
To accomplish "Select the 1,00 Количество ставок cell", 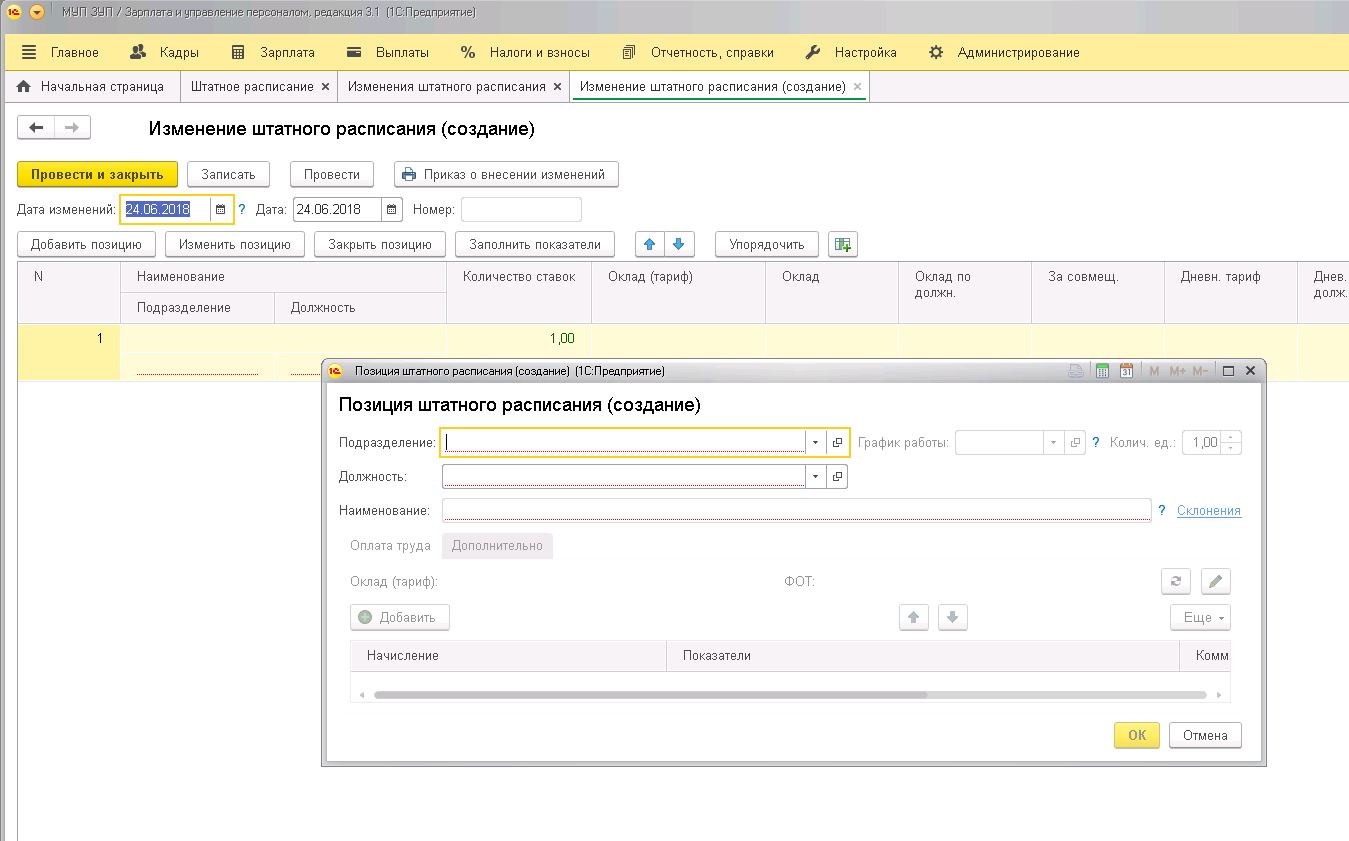I will pyautogui.click(x=519, y=339).
